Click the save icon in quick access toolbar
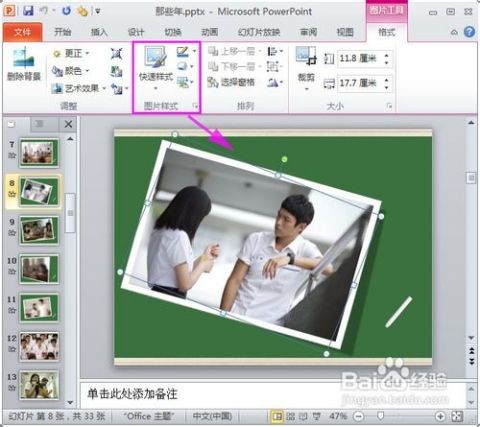480x427 pixels. [28, 11]
